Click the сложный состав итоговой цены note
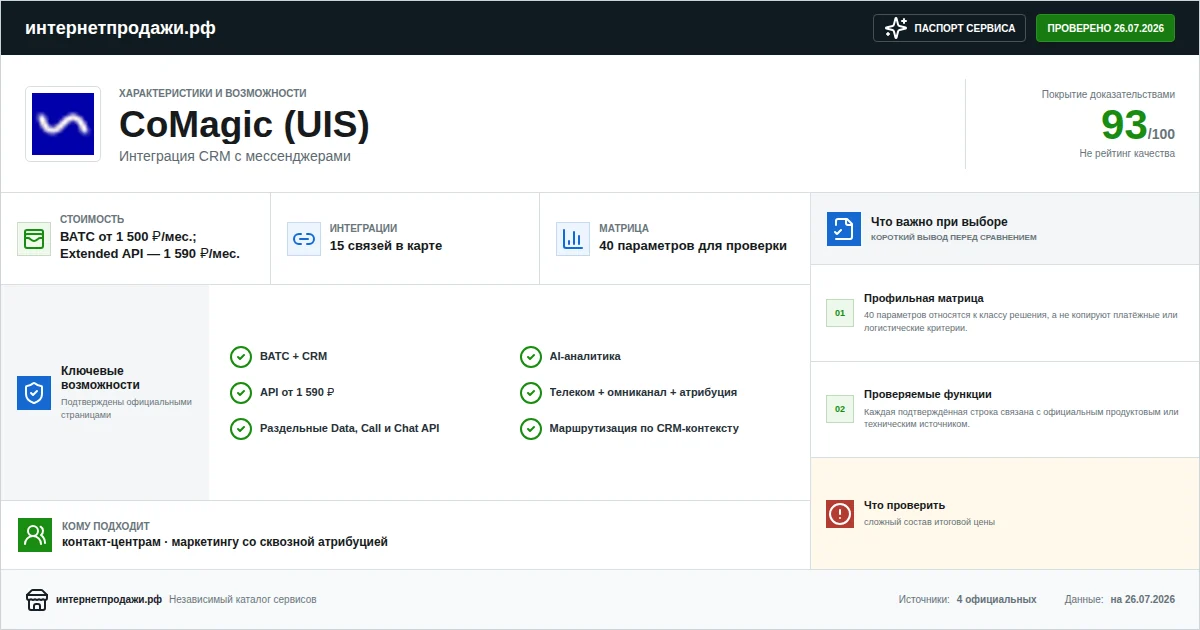 point(929,522)
